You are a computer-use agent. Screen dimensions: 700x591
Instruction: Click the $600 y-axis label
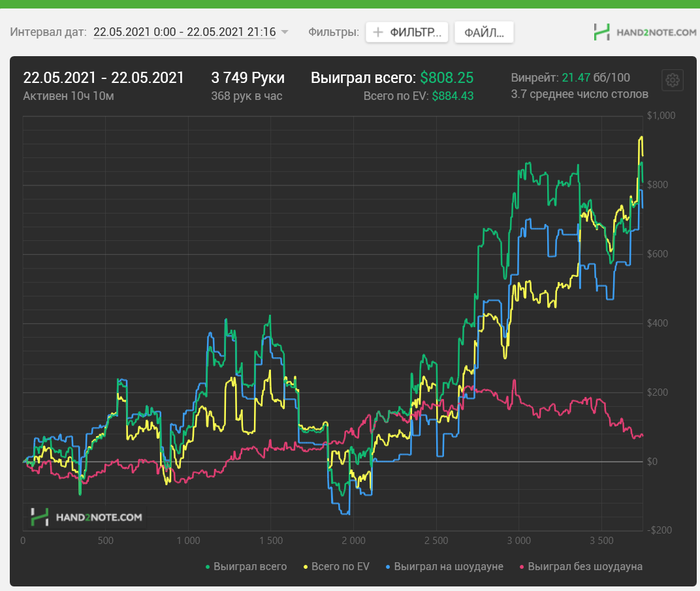658,254
